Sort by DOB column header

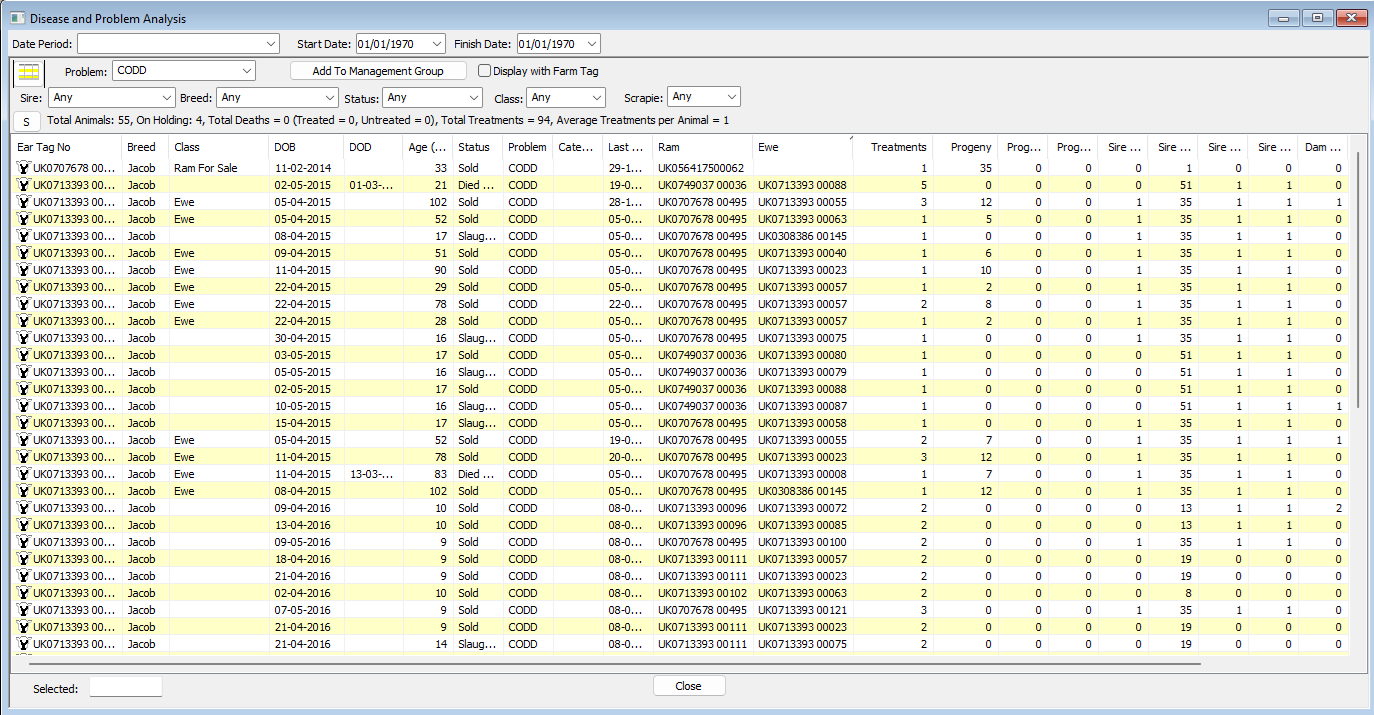click(307, 147)
